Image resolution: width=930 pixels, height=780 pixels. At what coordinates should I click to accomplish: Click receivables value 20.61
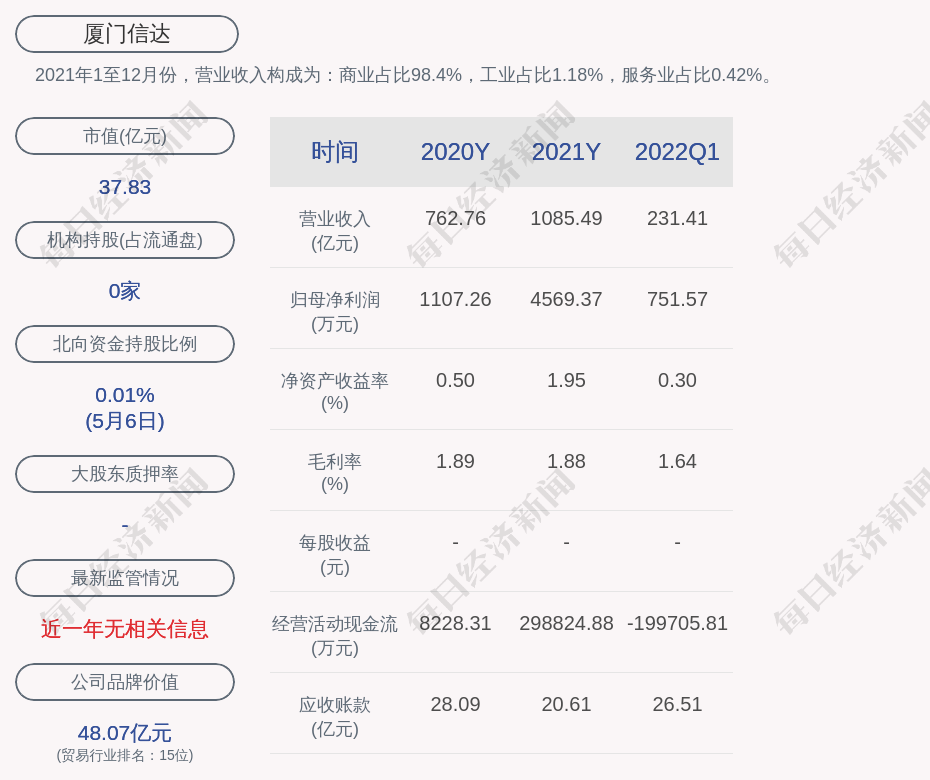click(x=566, y=704)
